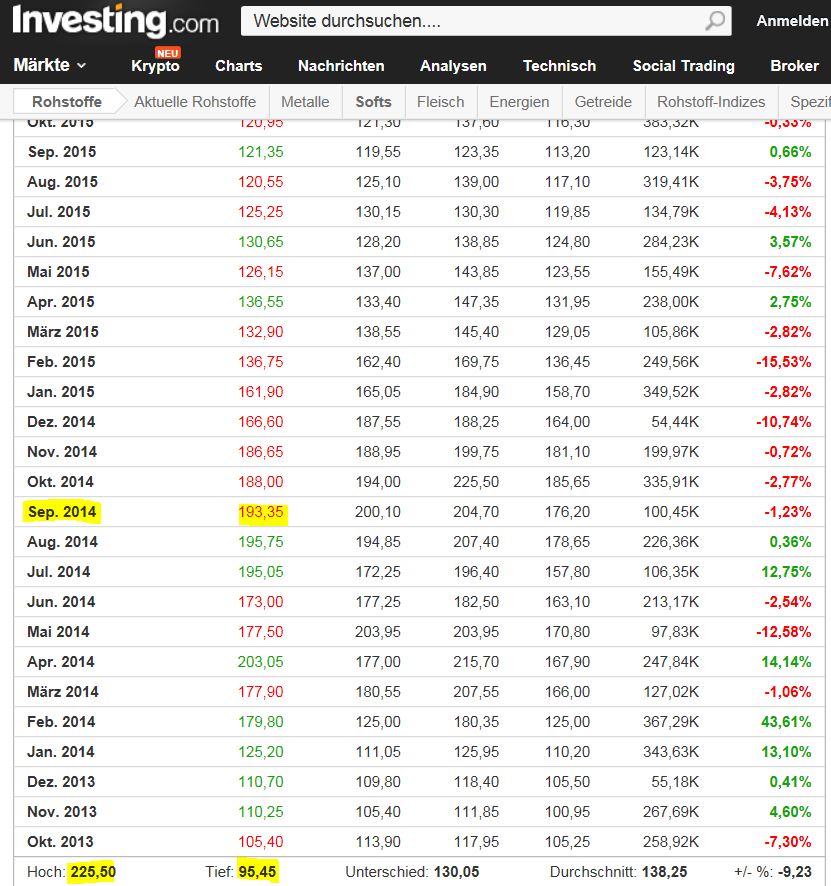The width and height of the screenshot is (831, 886).
Task: Select the Softs sub-navigation tab
Action: point(374,101)
